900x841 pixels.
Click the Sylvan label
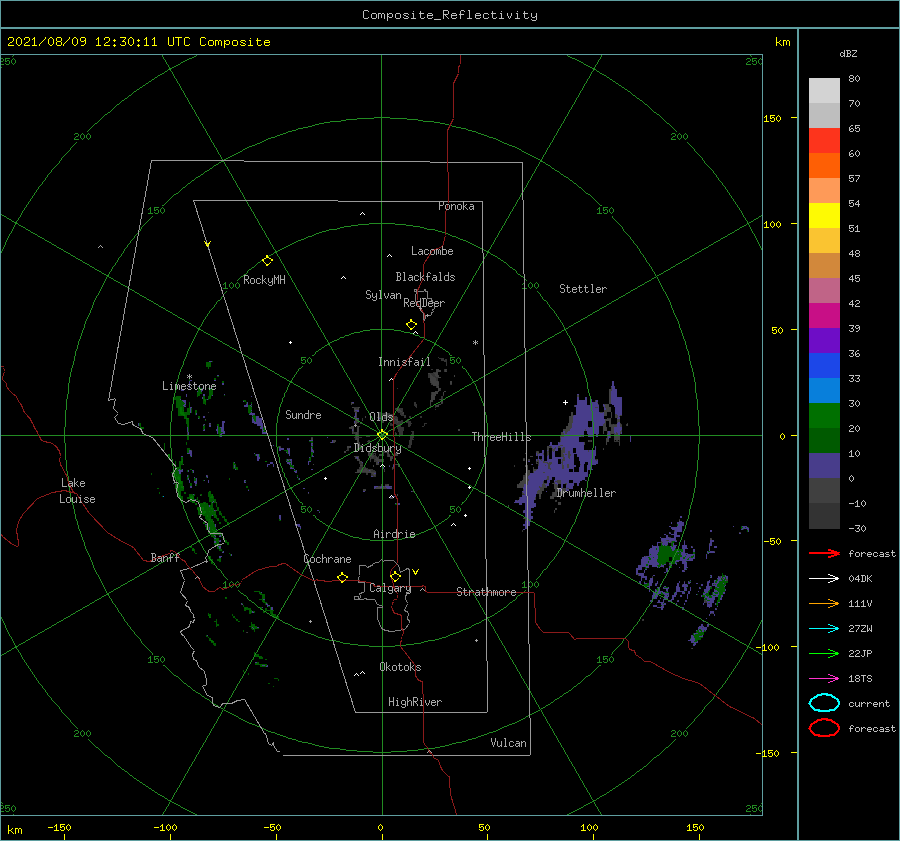point(383,295)
